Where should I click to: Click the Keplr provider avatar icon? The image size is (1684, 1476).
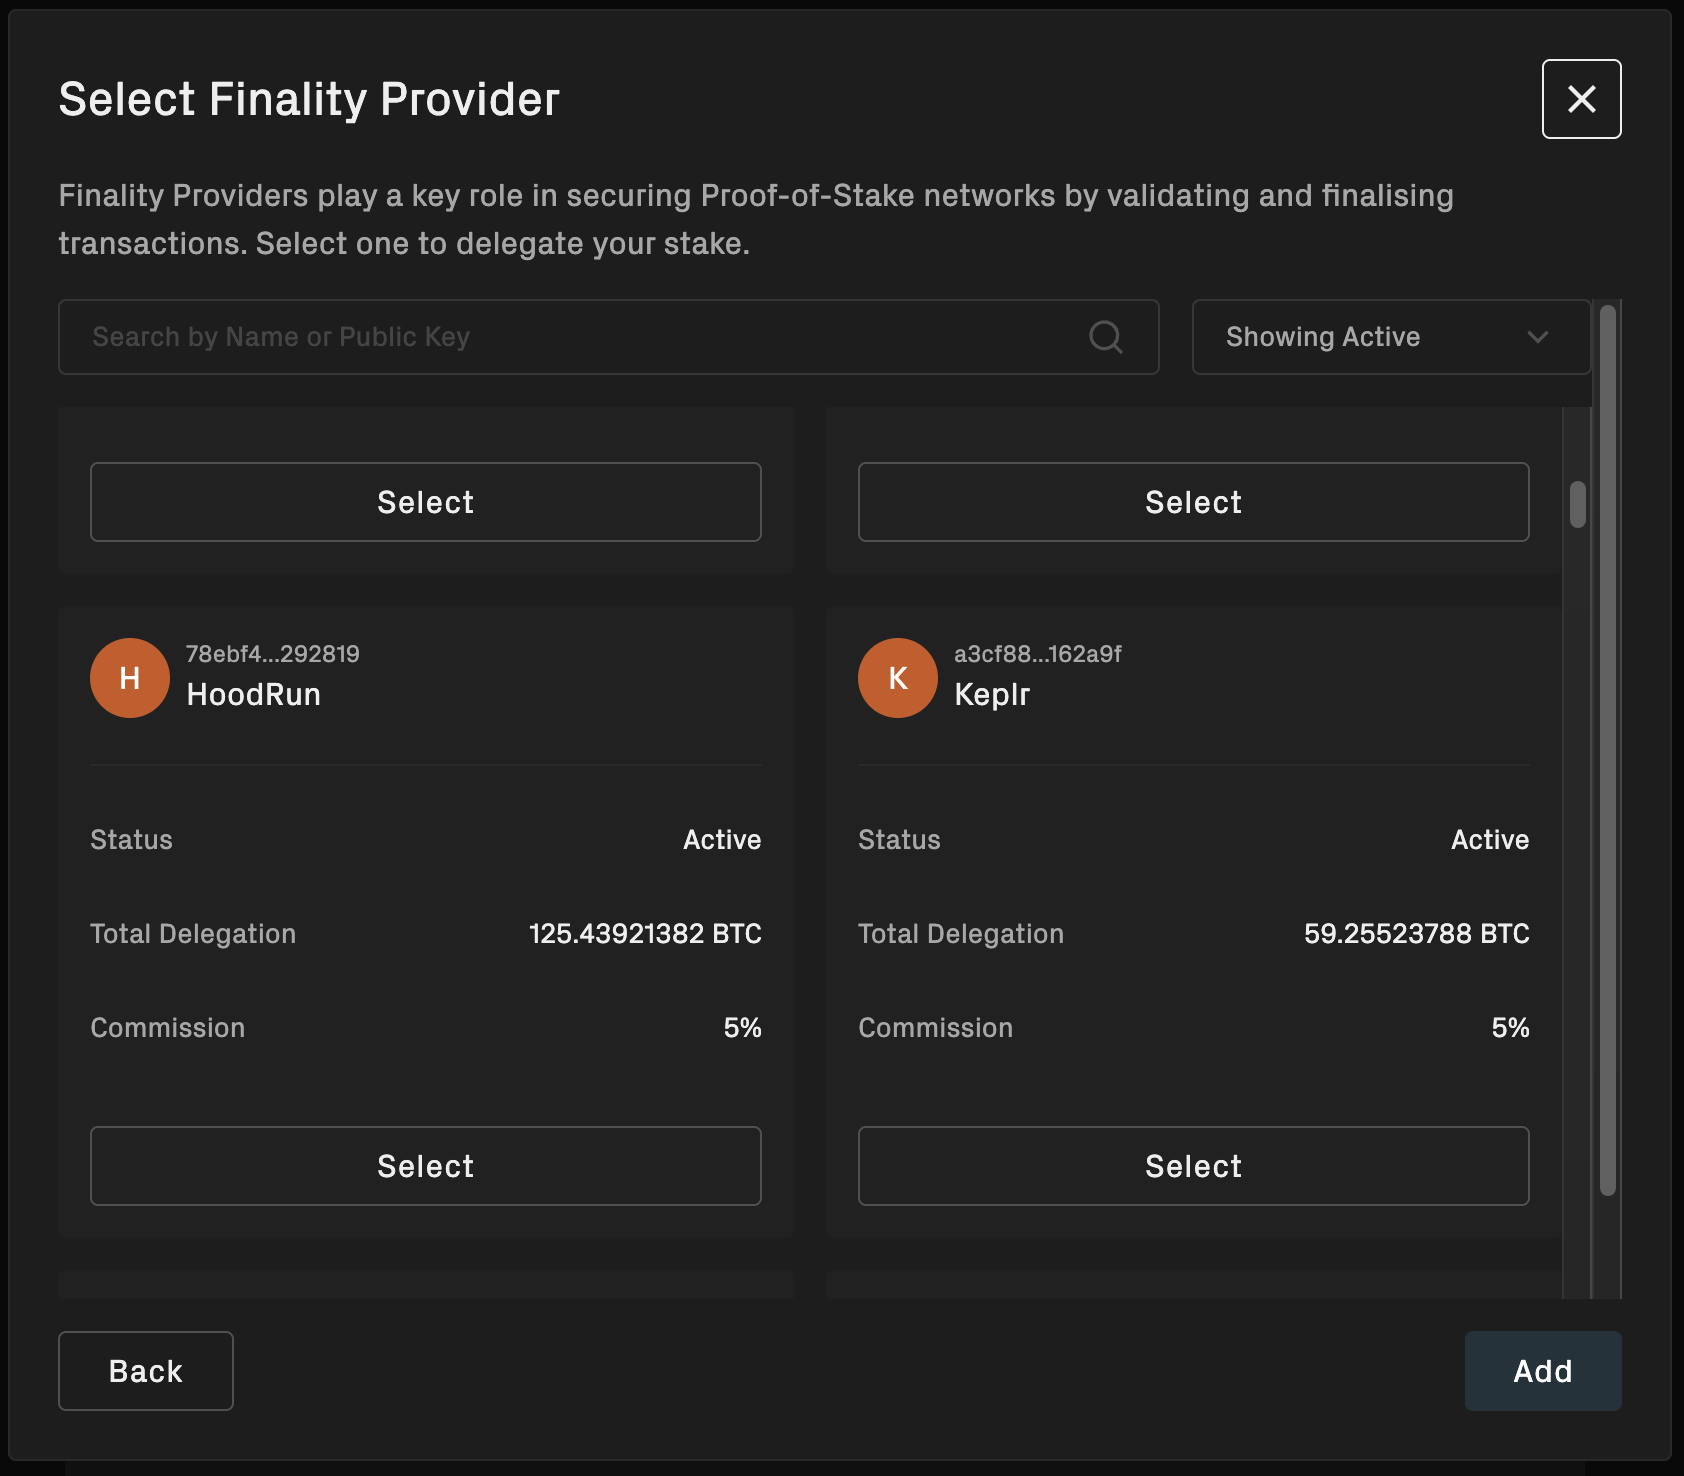pyautogui.click(x=897, y=677)
